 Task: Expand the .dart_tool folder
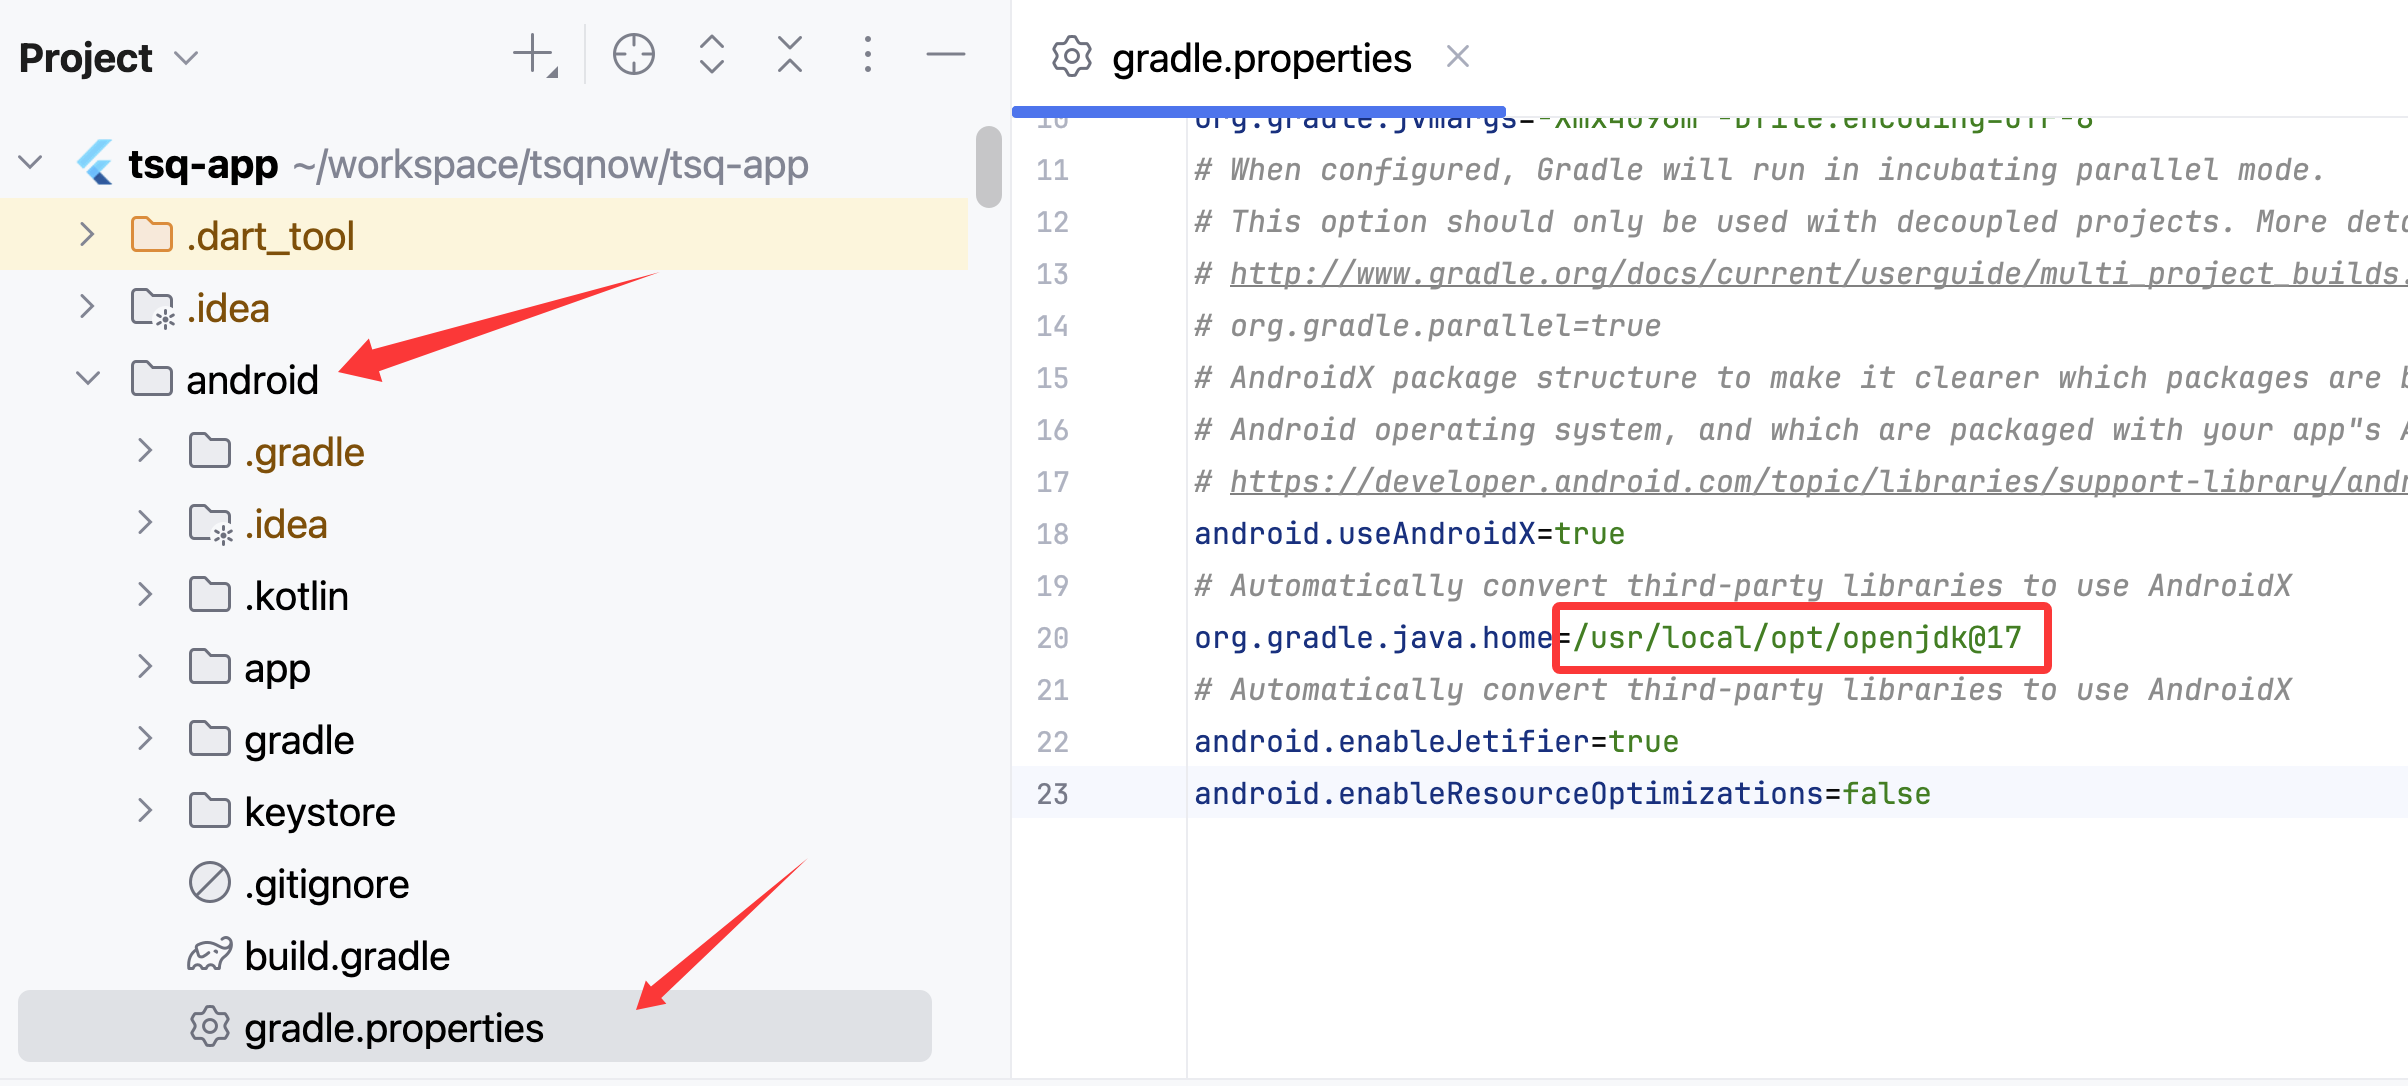tap(88, 235)
